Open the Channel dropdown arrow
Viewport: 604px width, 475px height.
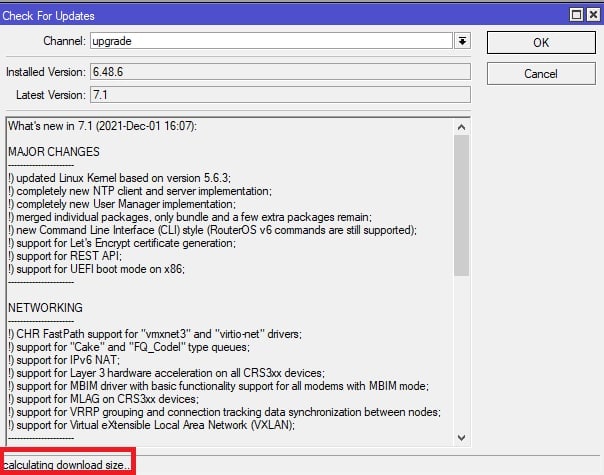(x=462, y=41)
